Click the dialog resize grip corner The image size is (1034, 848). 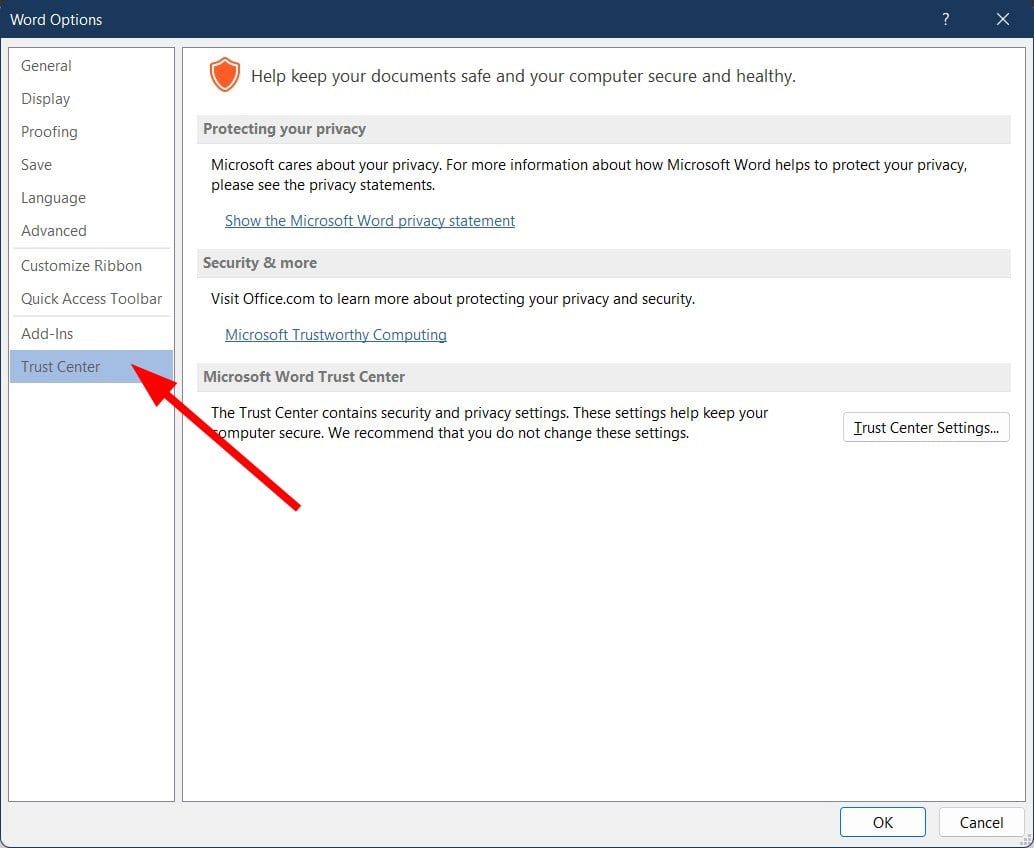tap(1026, 840)
